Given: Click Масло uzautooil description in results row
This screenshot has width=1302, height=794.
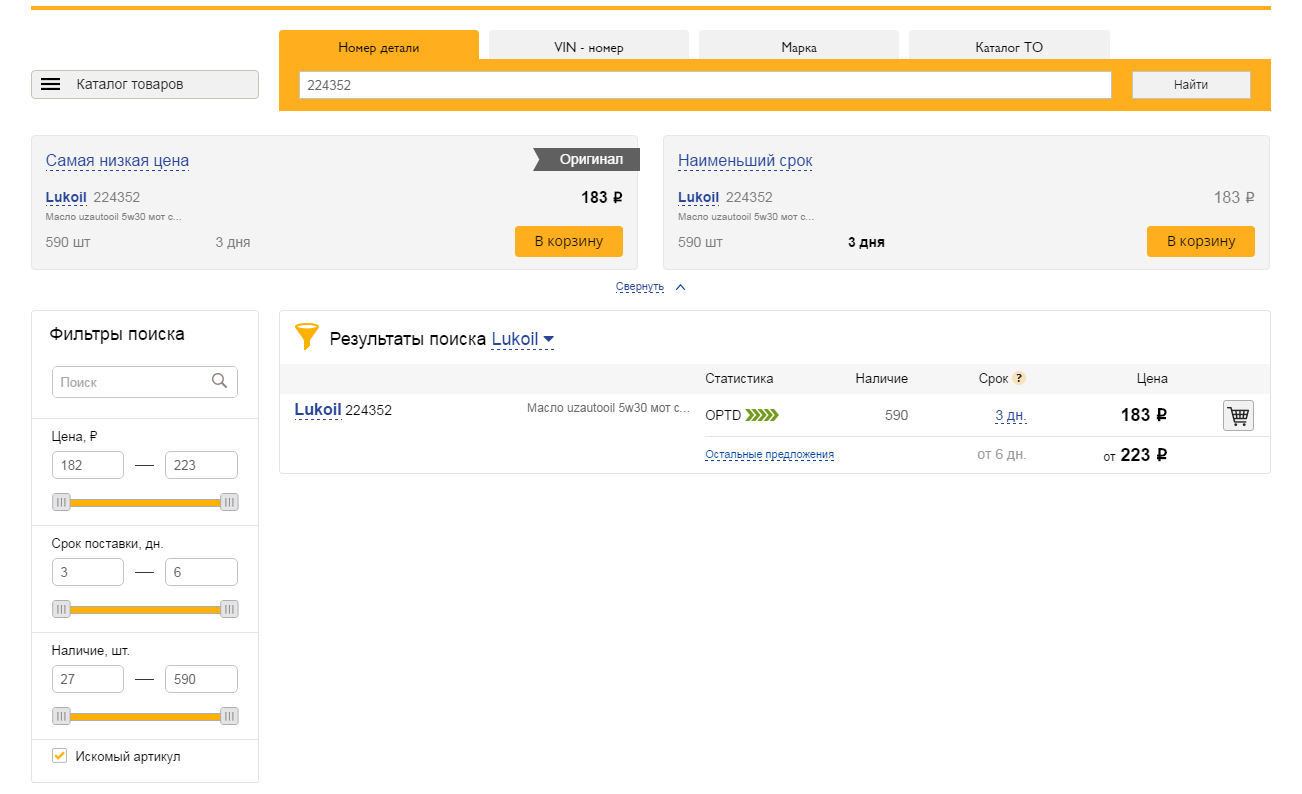Looking at the screenshot, I should [608, 408].
